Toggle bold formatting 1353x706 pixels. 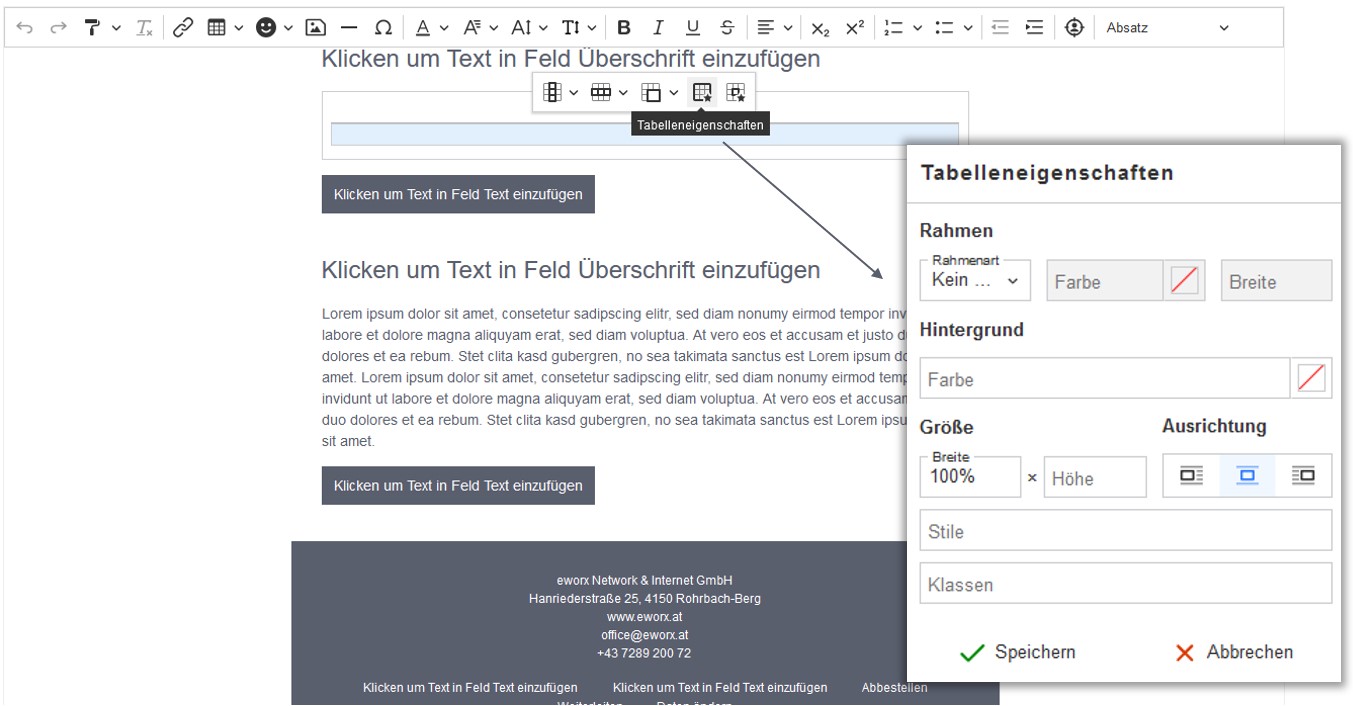coord(624,28)
